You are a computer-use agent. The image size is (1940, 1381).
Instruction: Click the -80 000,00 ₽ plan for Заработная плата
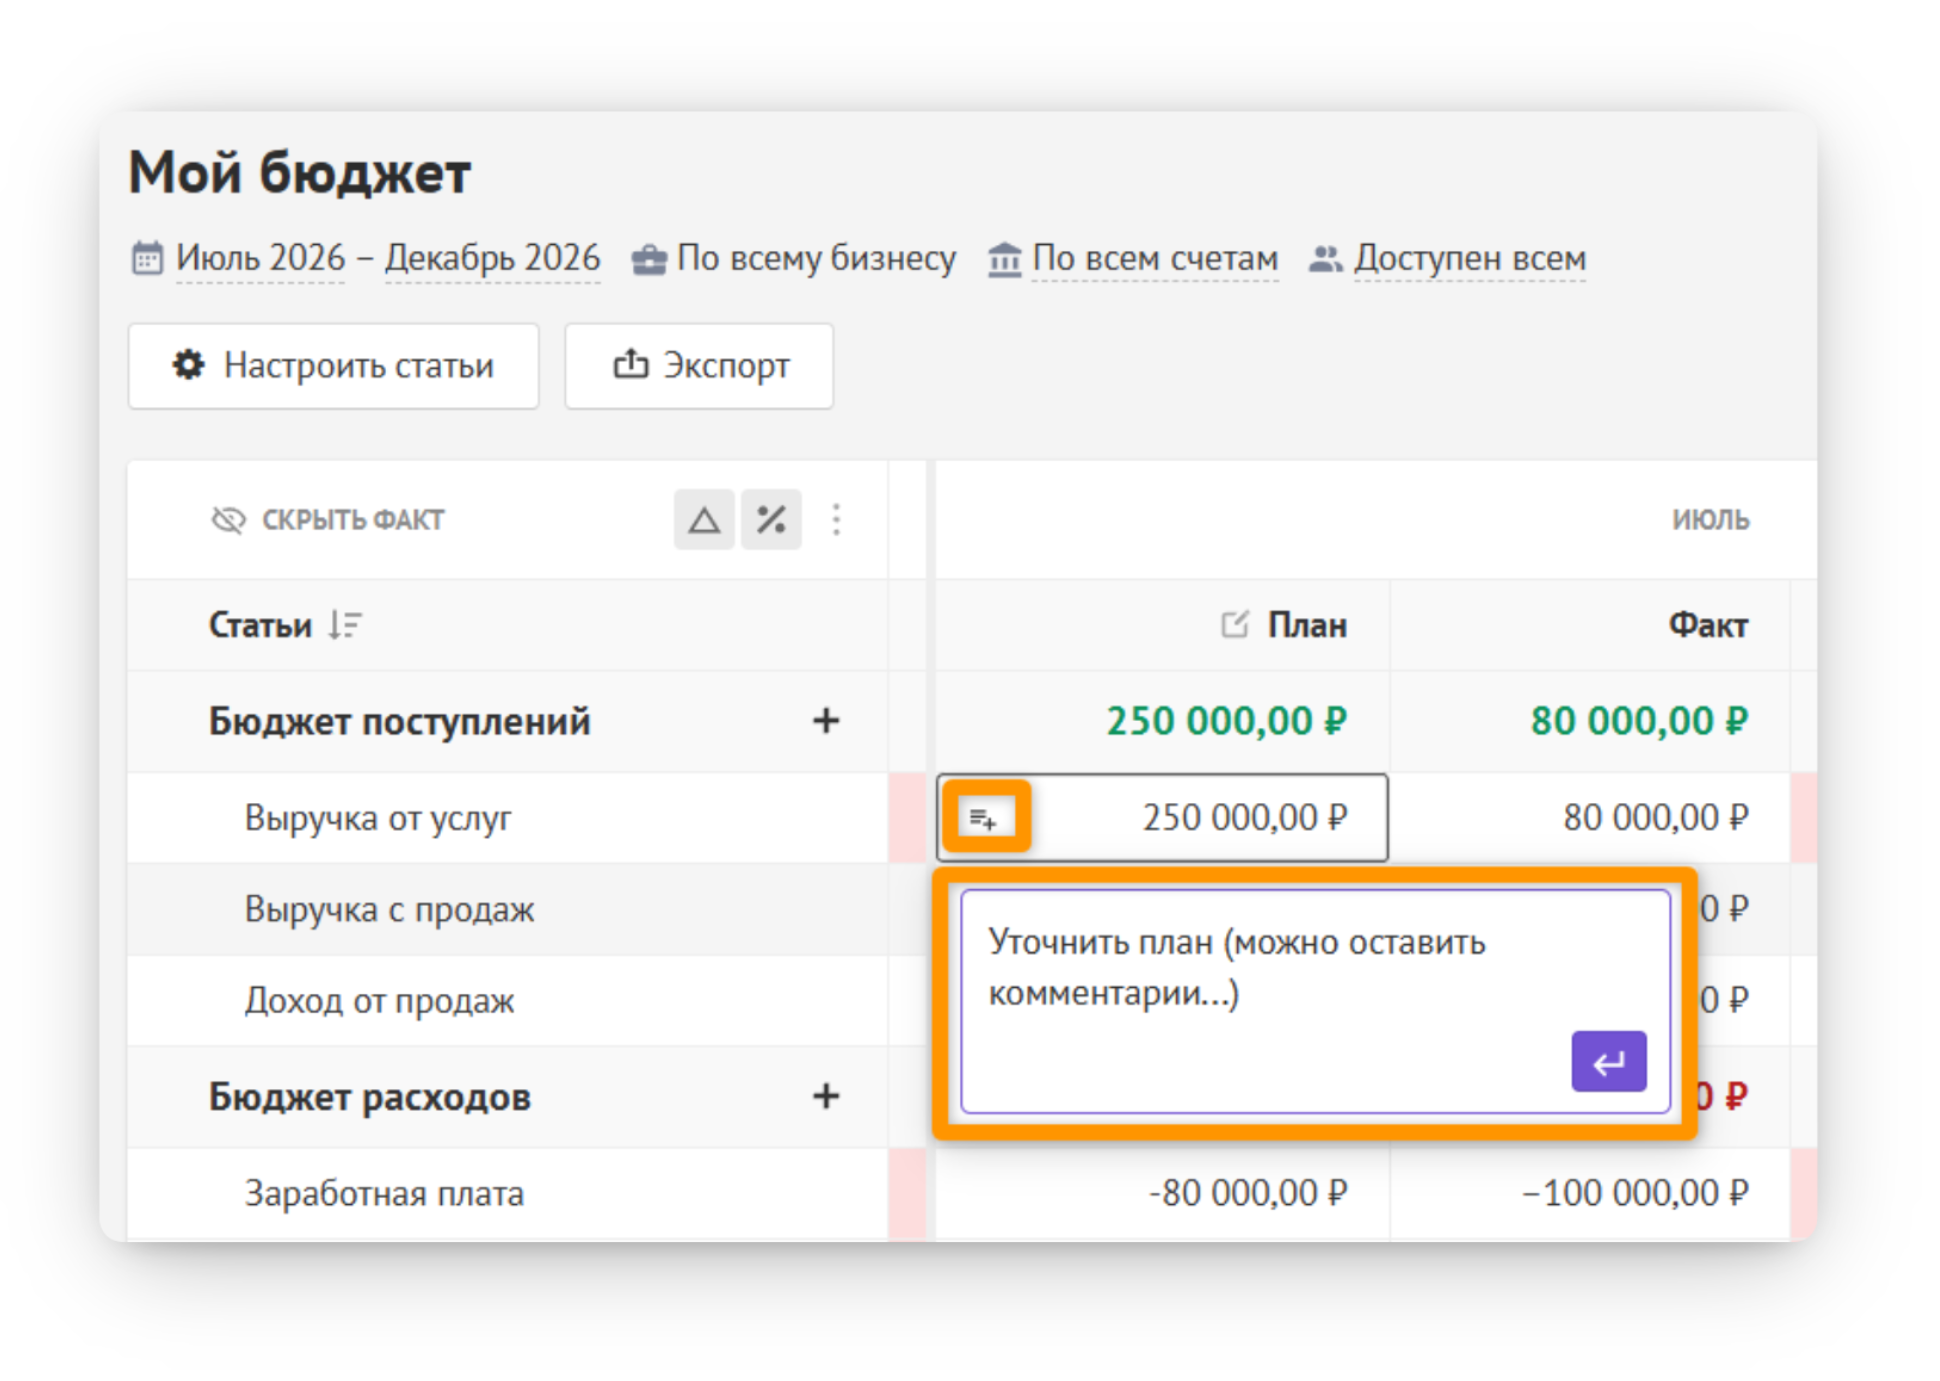point(1248,1193)
